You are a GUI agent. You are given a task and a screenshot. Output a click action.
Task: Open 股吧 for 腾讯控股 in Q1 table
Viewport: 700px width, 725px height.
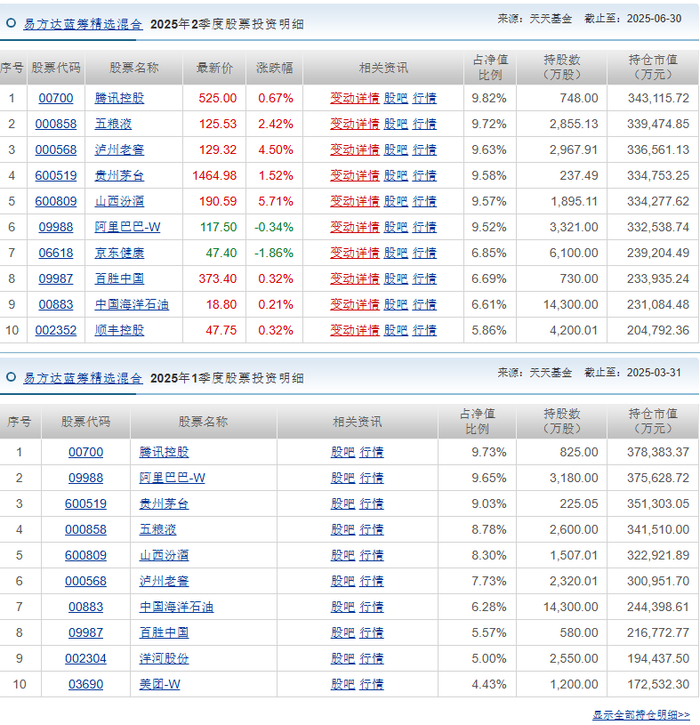[x=343, y=452]
